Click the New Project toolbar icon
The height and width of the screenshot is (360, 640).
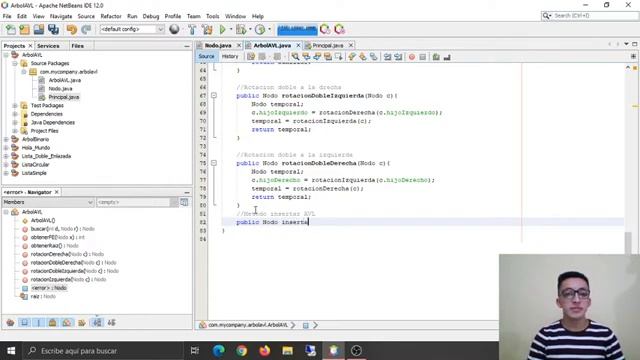pyautogui.click(x=24, y=29)
